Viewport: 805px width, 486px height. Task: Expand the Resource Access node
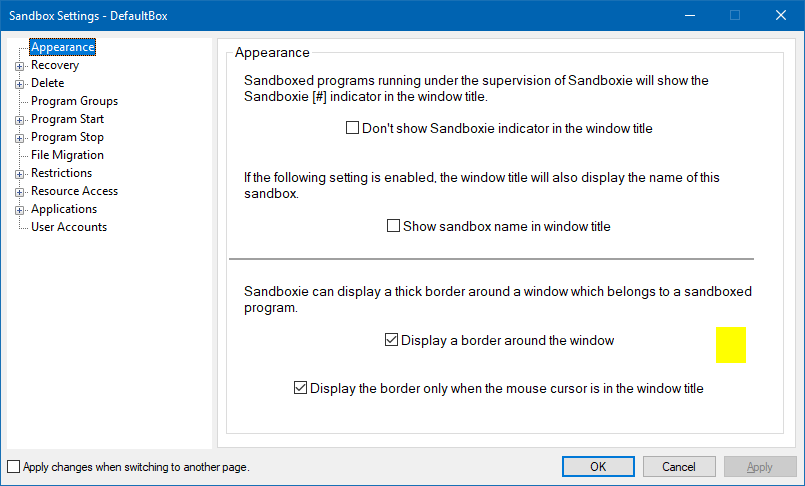click(x=19, y=192)
